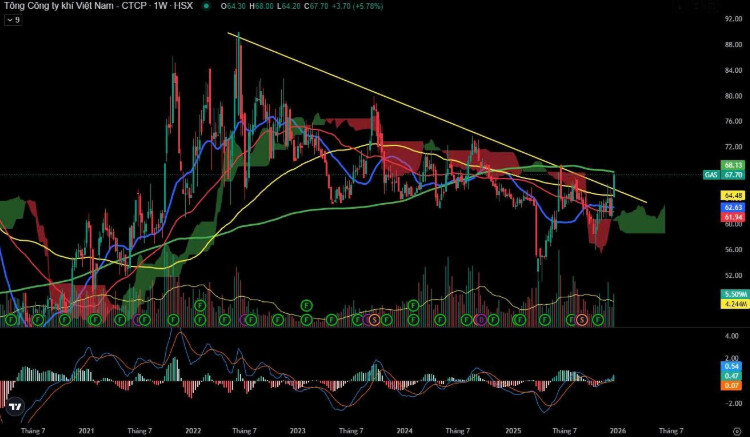Click the Tháng 7 label after 2026
Screen dimensions: 750x437
pyautogui.click(x=671, y=431)
